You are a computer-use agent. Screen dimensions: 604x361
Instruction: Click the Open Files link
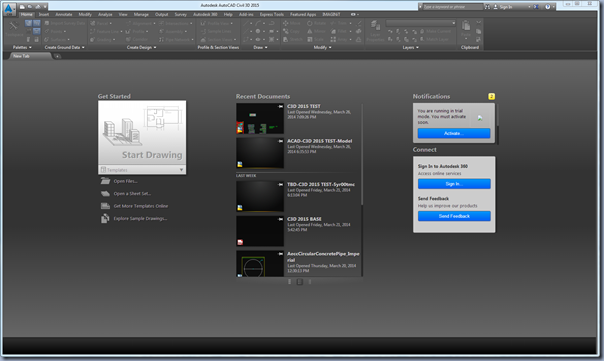[x=120, y=181]
